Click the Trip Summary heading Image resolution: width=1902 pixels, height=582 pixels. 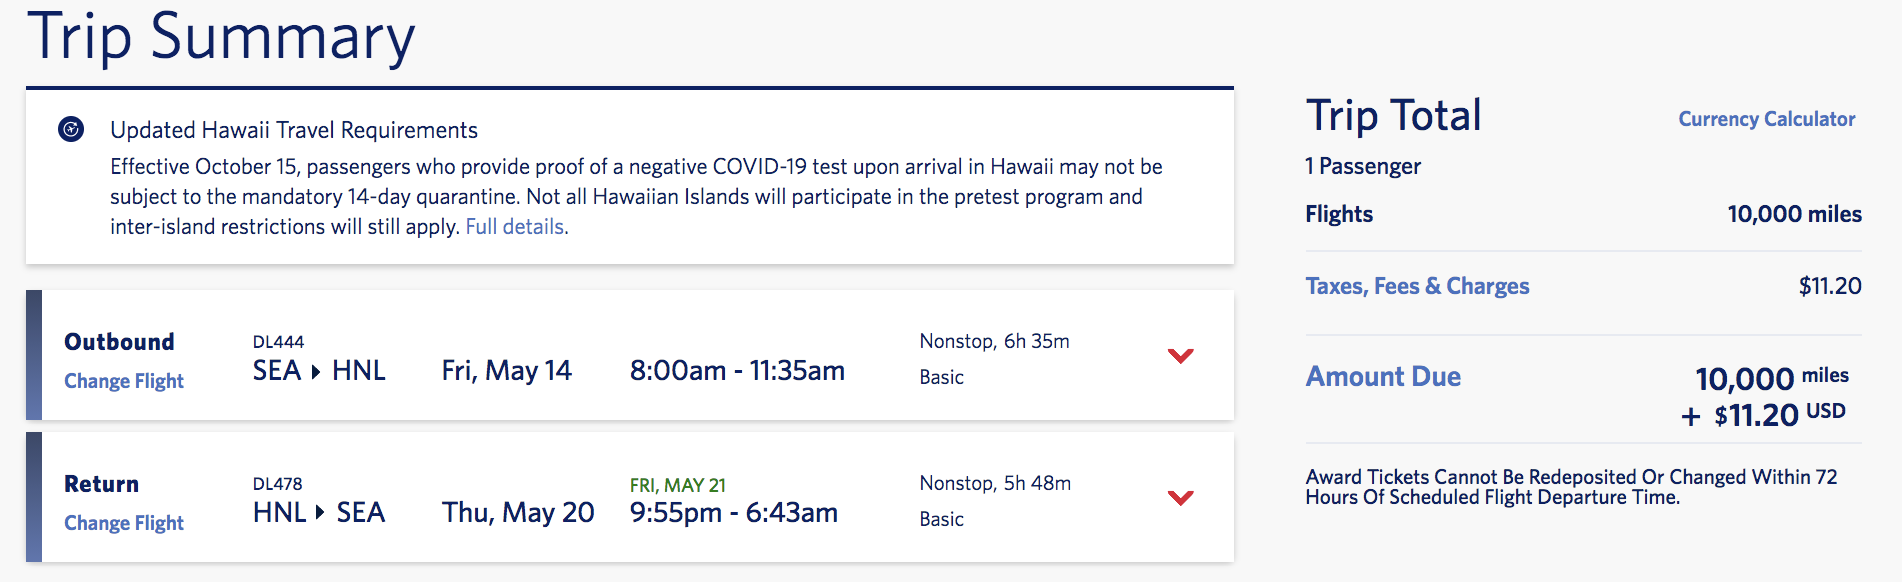coord(222,36)
